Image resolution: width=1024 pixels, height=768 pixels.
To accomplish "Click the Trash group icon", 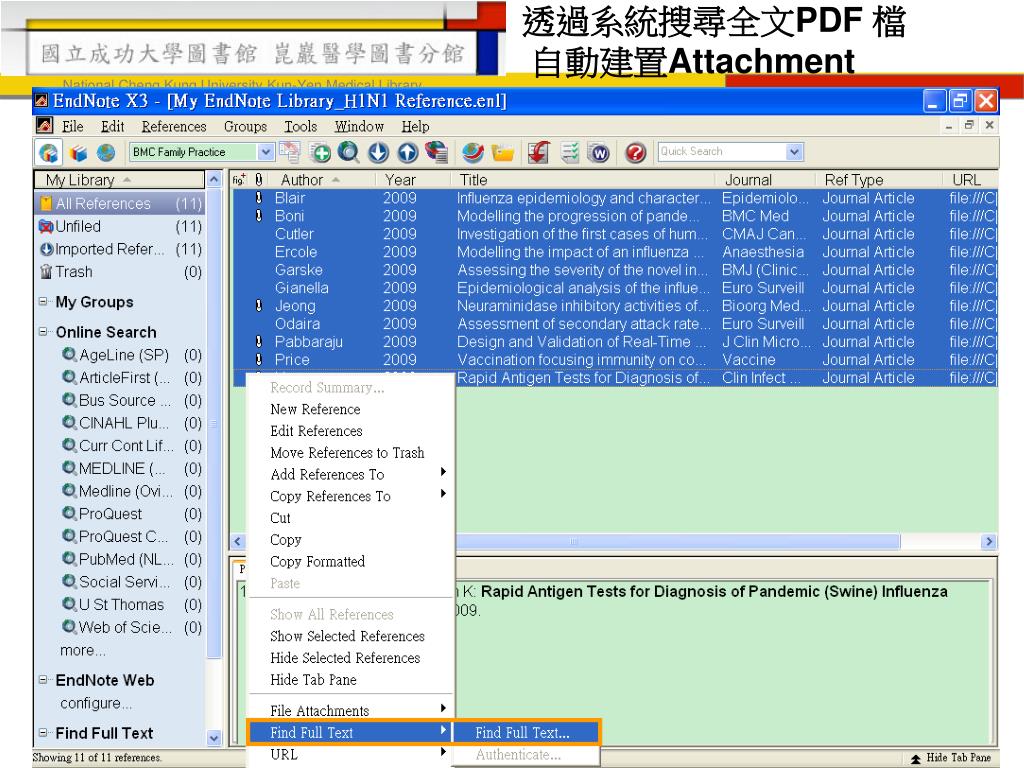I will point(46,272).
